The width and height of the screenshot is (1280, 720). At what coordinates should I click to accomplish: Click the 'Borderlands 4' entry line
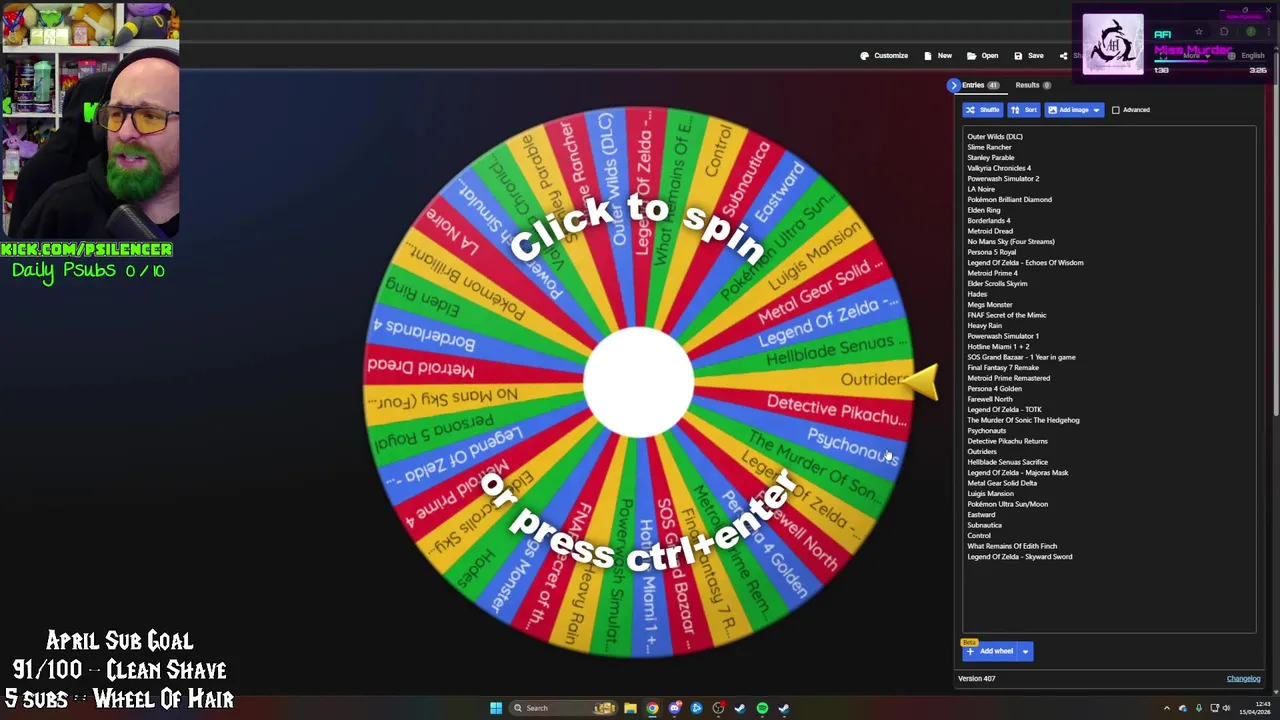989,221
